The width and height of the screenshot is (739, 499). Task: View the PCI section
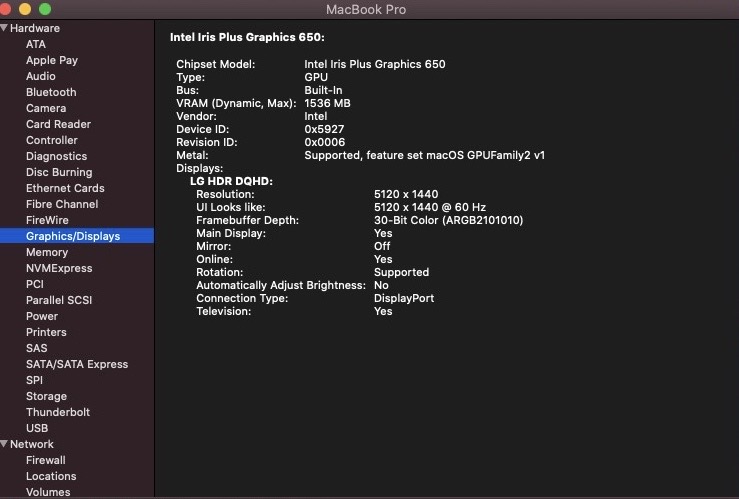tap(35, 285)
